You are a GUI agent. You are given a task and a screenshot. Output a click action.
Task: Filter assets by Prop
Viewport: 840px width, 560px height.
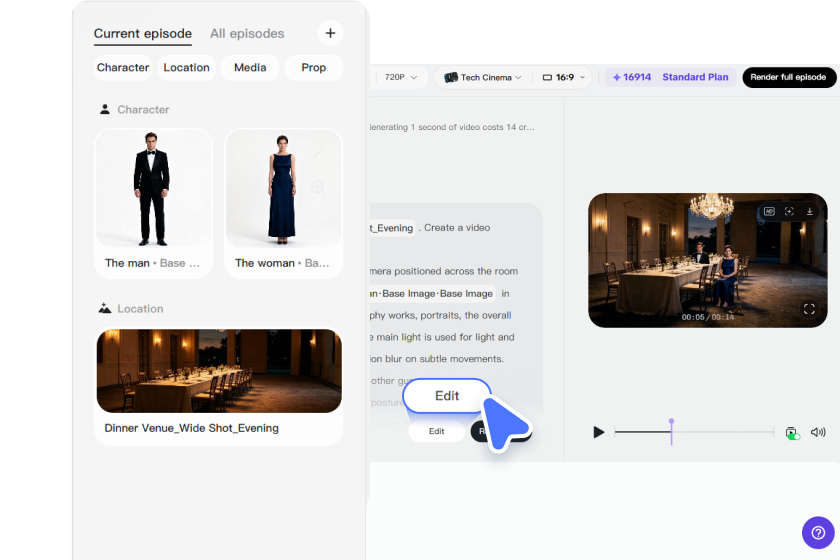coord(313,68)
